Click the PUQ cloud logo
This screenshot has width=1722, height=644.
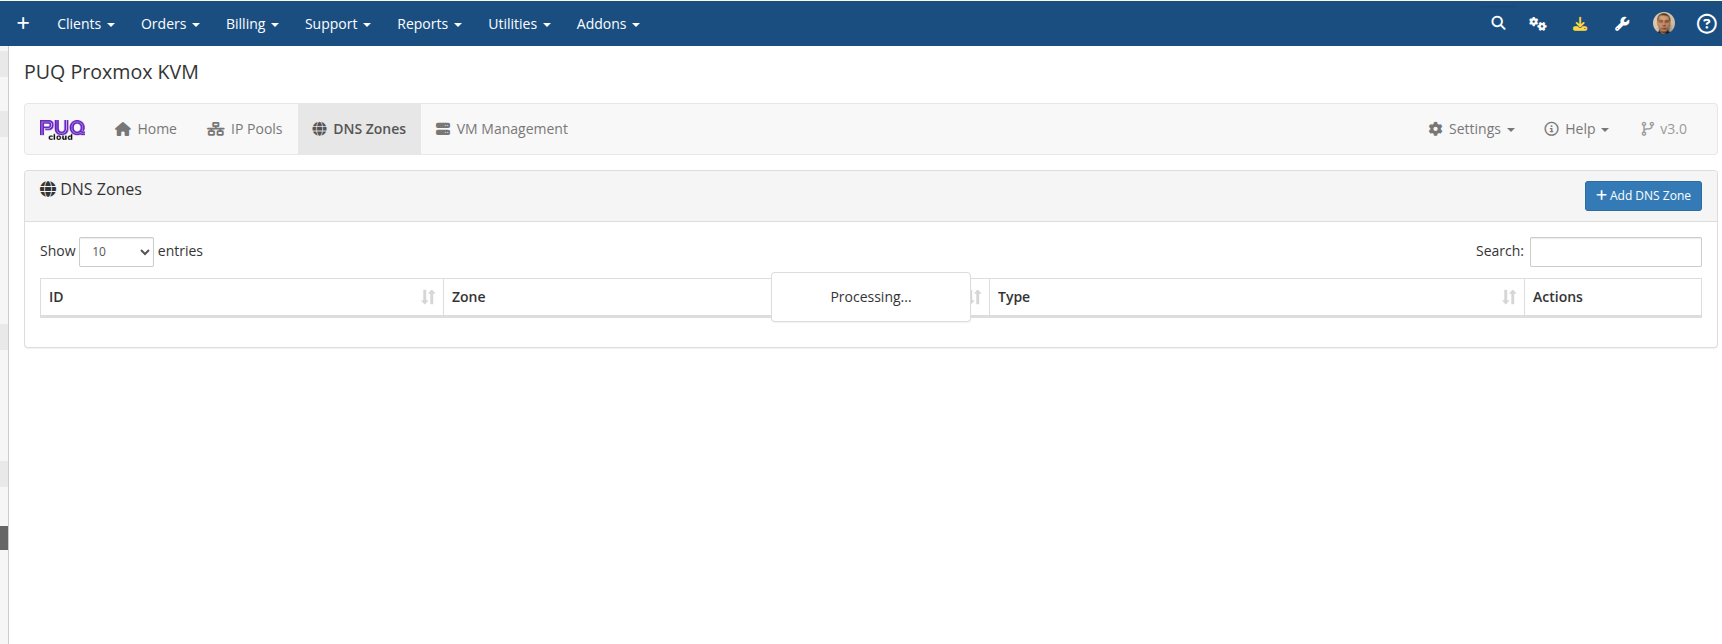pyautogui.click(x=62, y=129)
